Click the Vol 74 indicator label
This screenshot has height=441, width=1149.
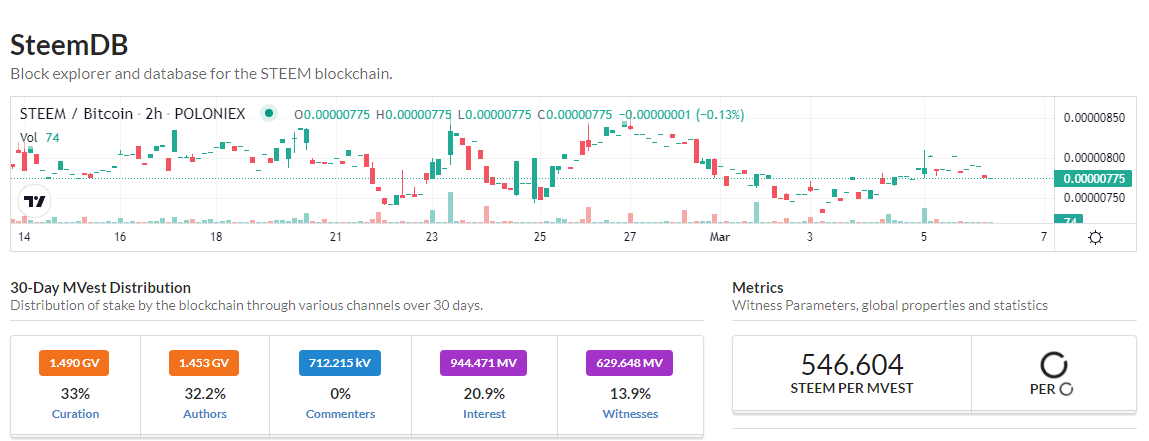click(x=40, y=137)
